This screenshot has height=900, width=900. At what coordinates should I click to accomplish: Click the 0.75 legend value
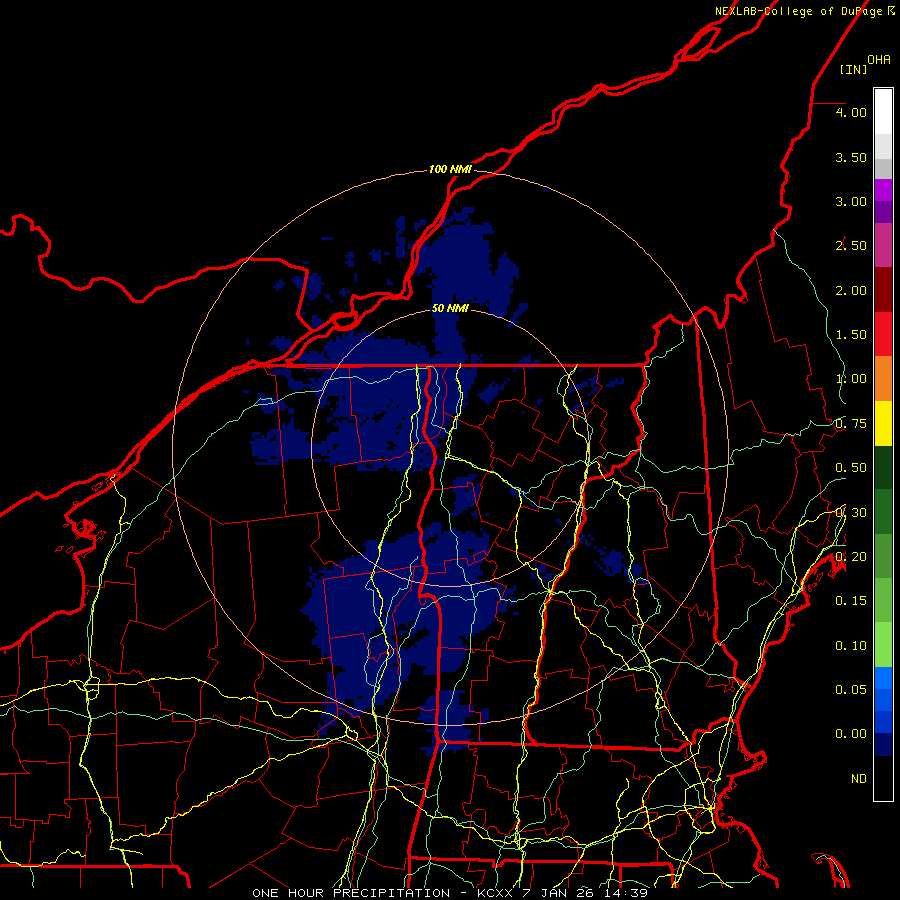(851, 423)
